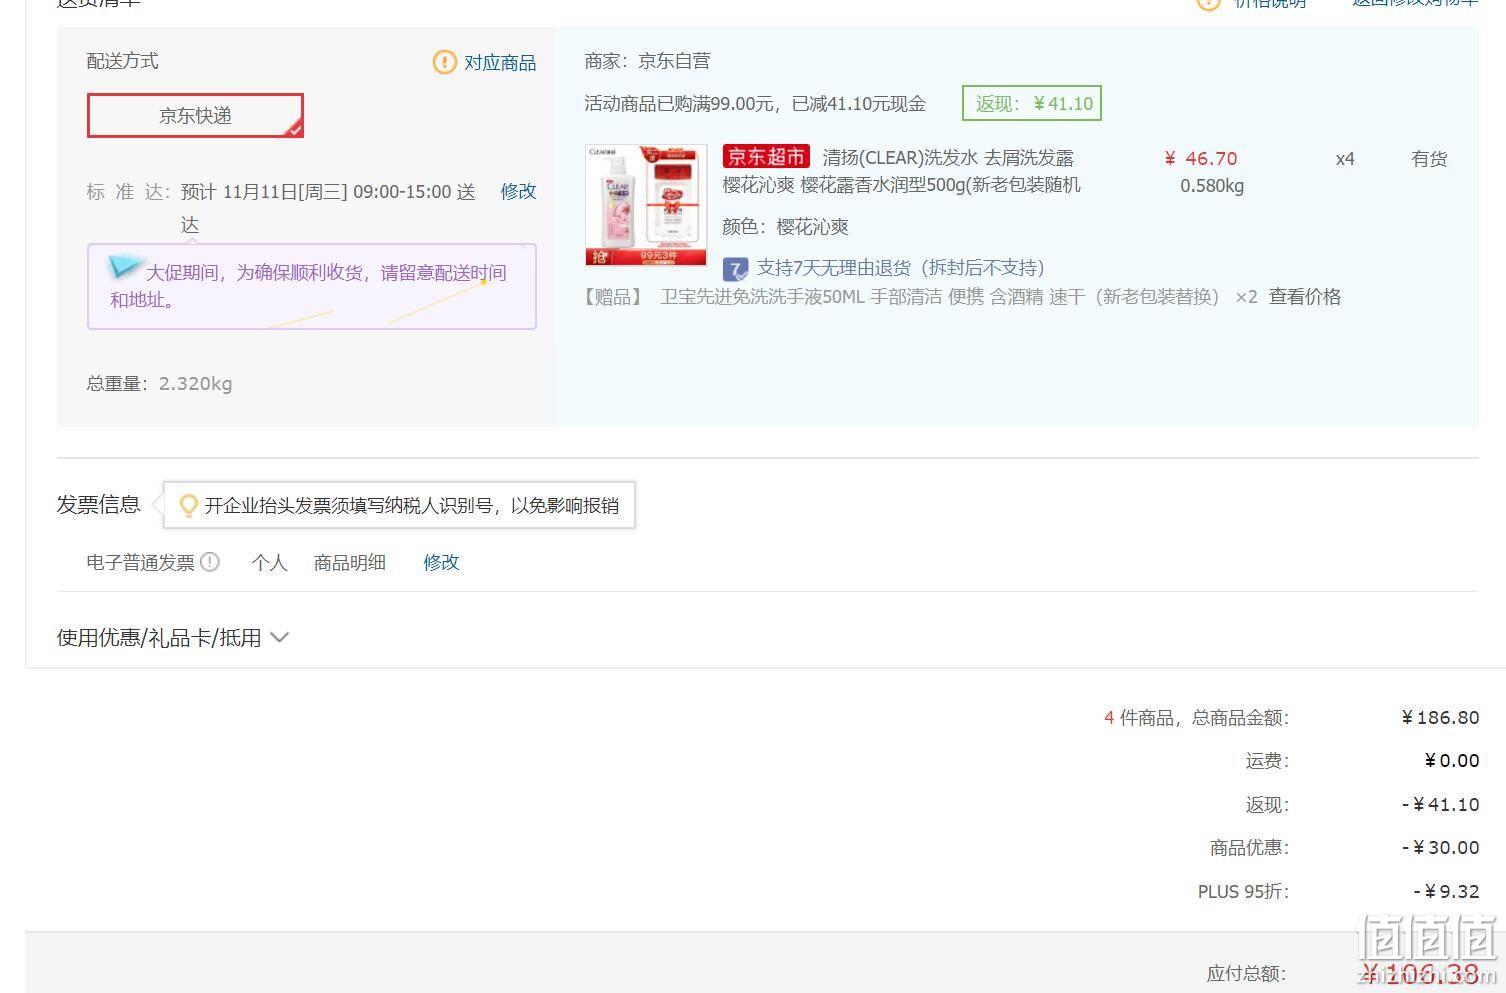
Task: Click 修改 for invoice information
Action: click(x=441, y=562)
